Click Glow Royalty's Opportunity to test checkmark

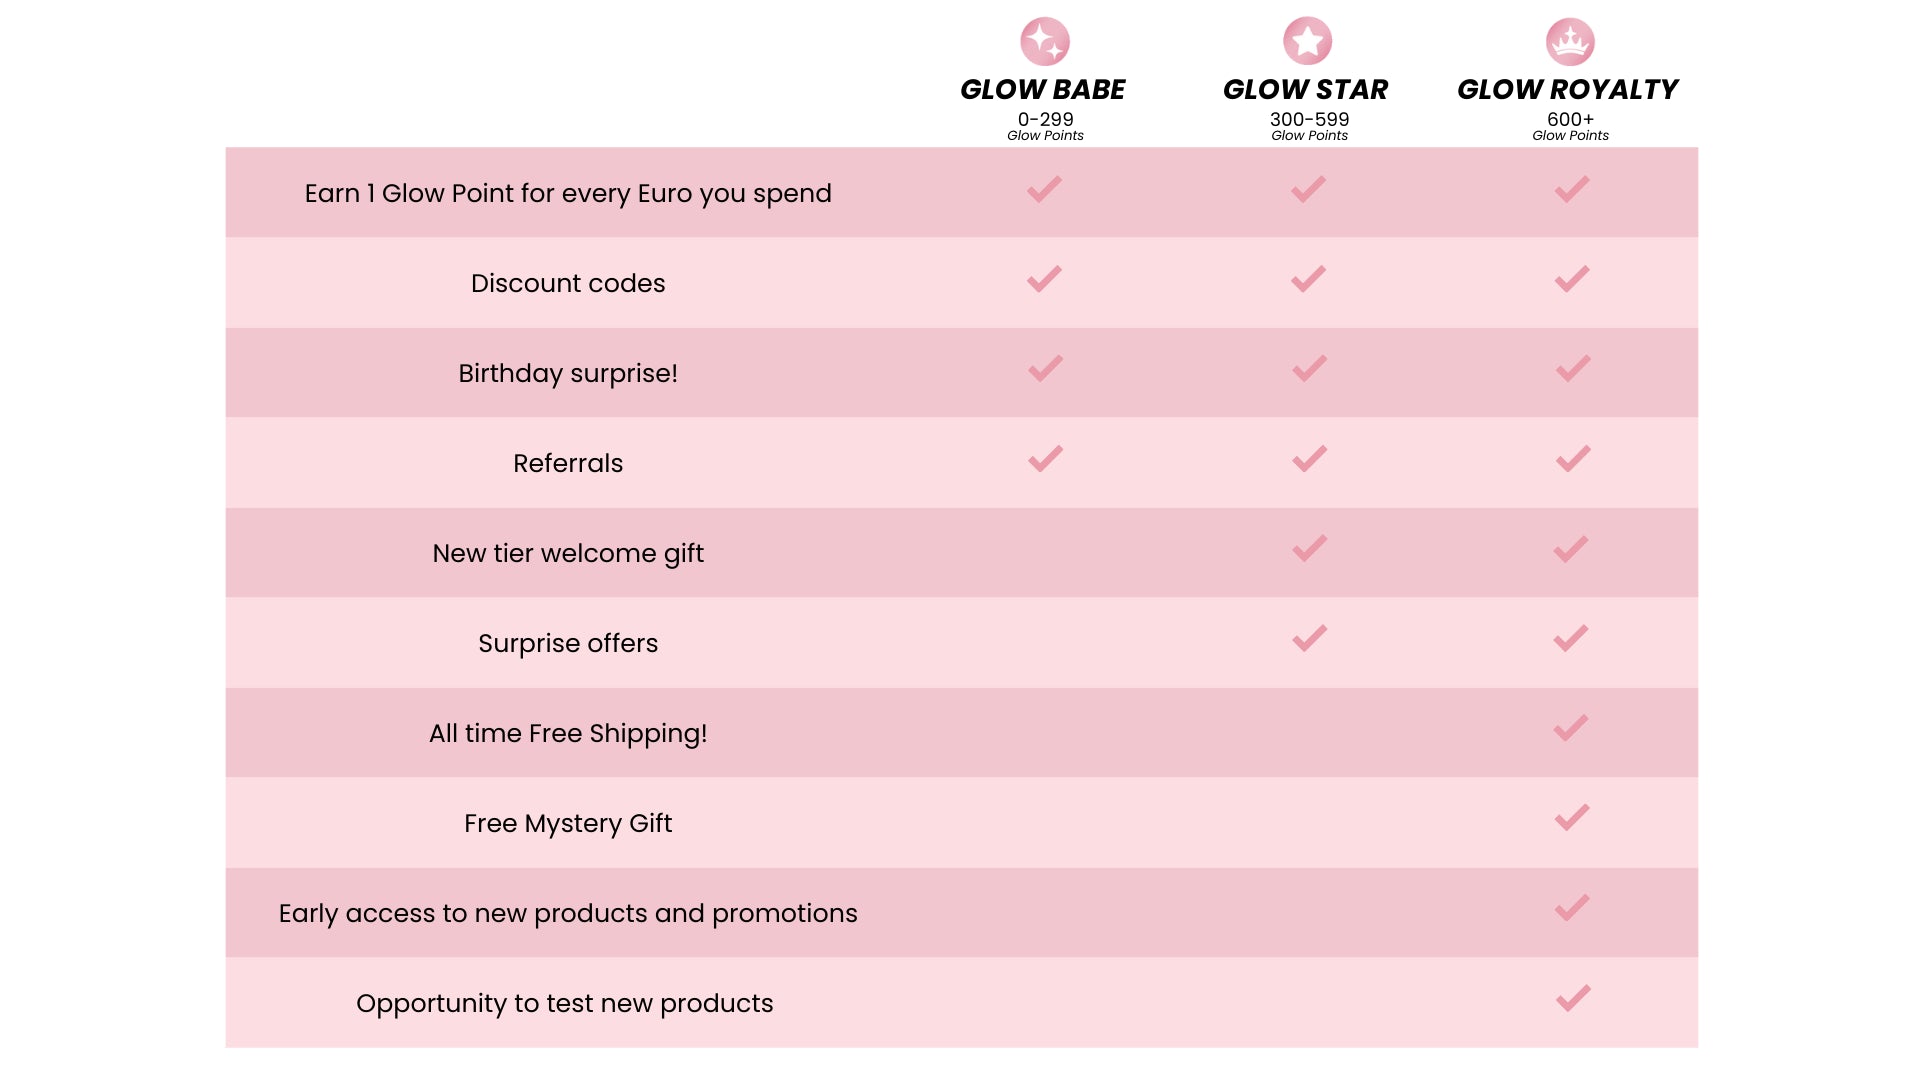click(x=1573, y=998)
